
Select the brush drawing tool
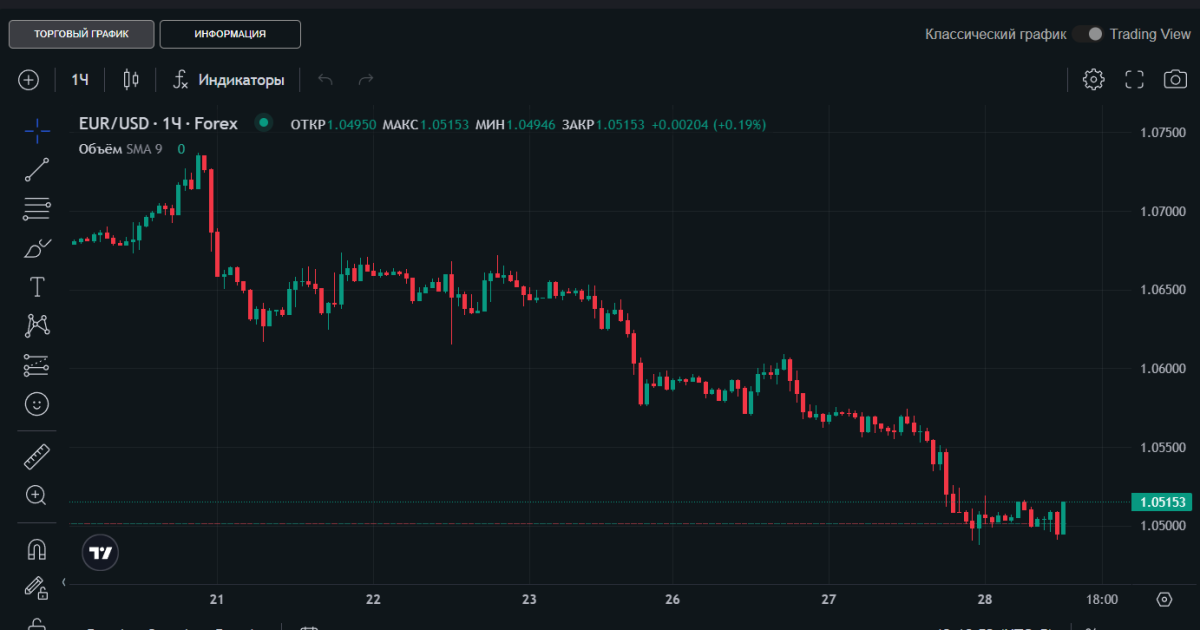click(37, 248)
